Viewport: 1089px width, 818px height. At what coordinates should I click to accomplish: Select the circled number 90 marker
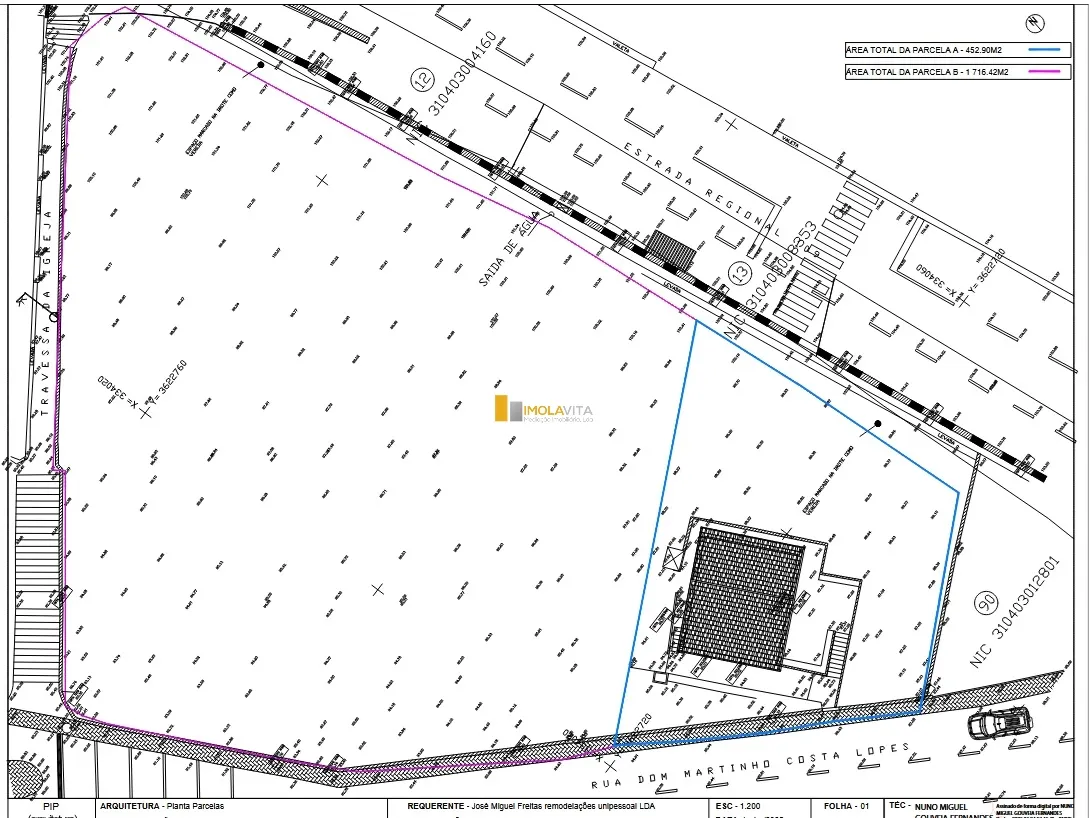pyautogui.click(x=987, y=604)
